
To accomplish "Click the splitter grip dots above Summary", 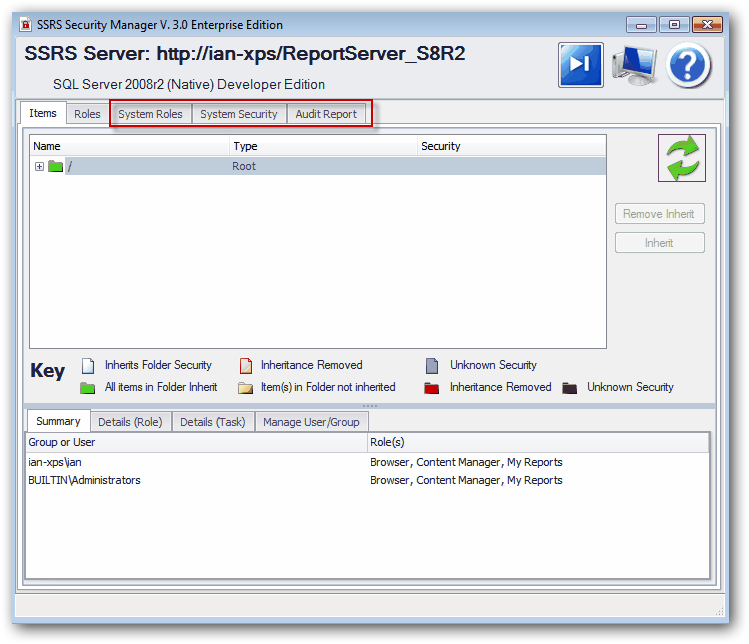I will [370, 406].
